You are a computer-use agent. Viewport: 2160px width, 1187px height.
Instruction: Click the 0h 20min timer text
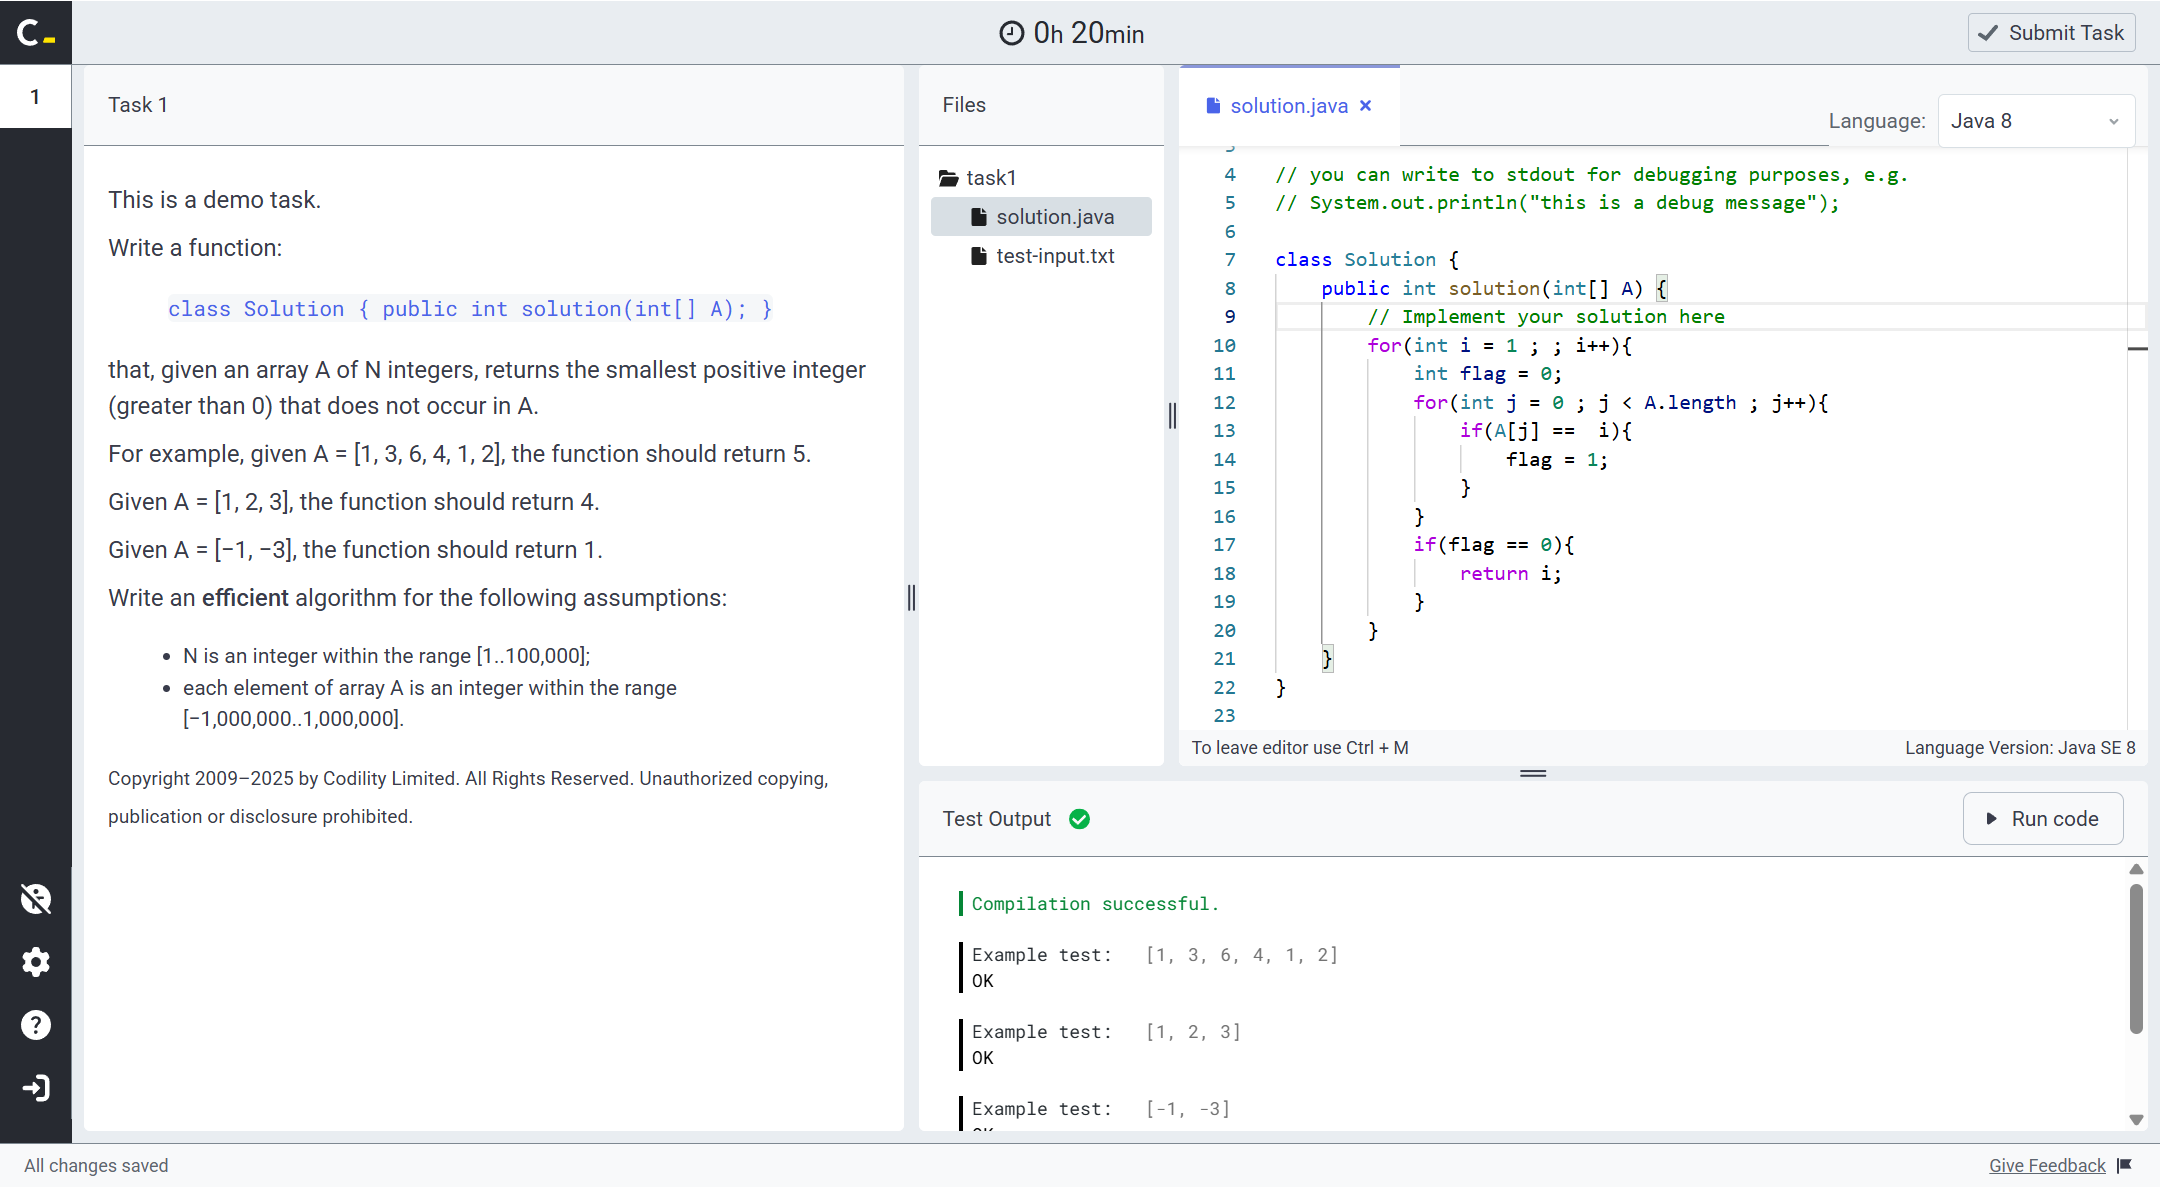(x=1088, y=33)
